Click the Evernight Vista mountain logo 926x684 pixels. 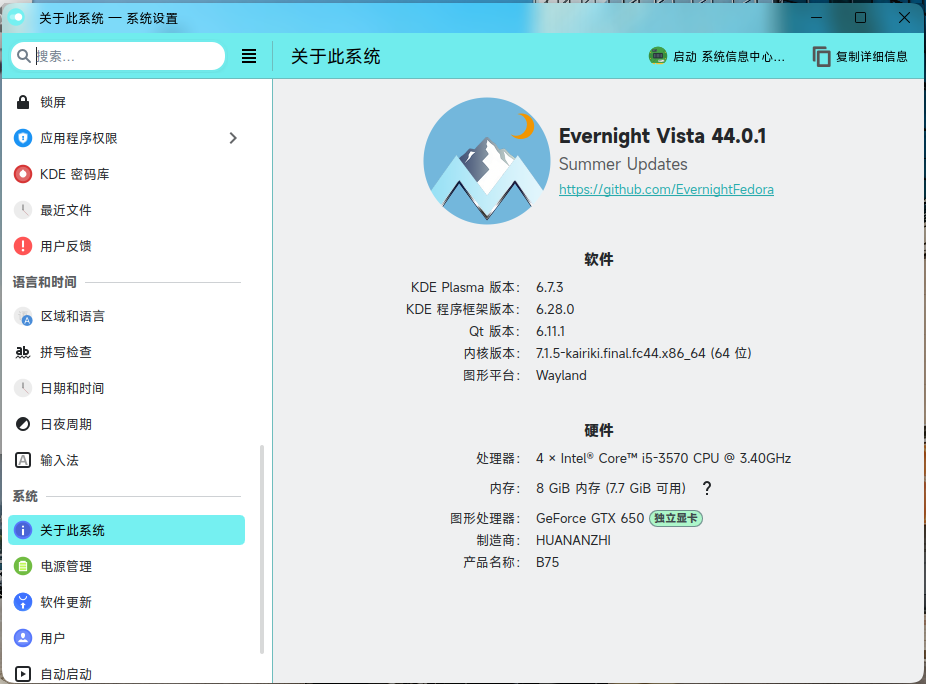point(487,161)
